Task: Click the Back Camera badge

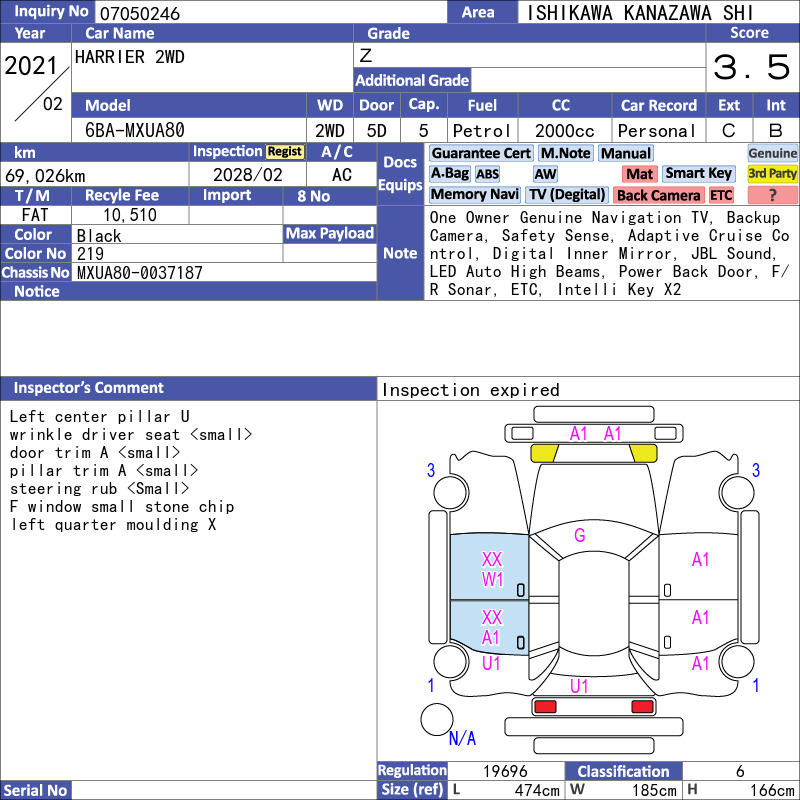Action: click(x=658, y=194)
